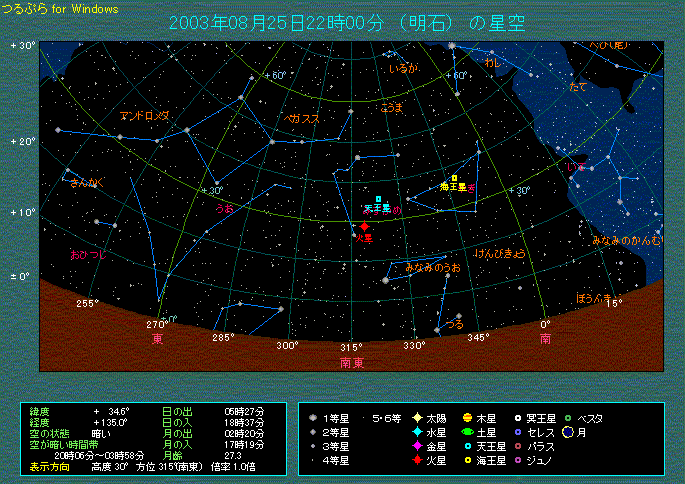This screenshot has width=685, height=484.
Task: Click the いるか constellation label
Action: tap(403, 68)
